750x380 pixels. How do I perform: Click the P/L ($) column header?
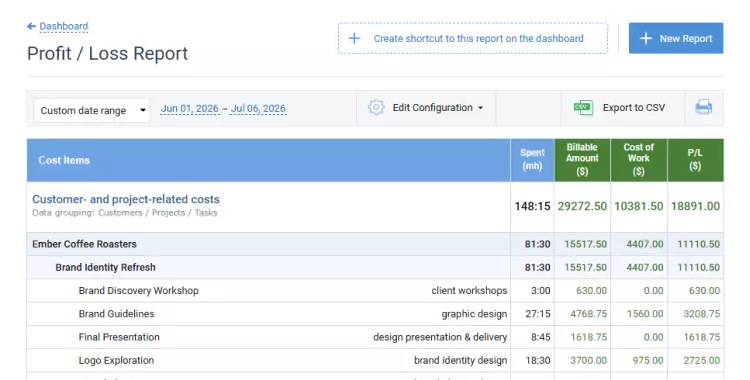point(695,160)
